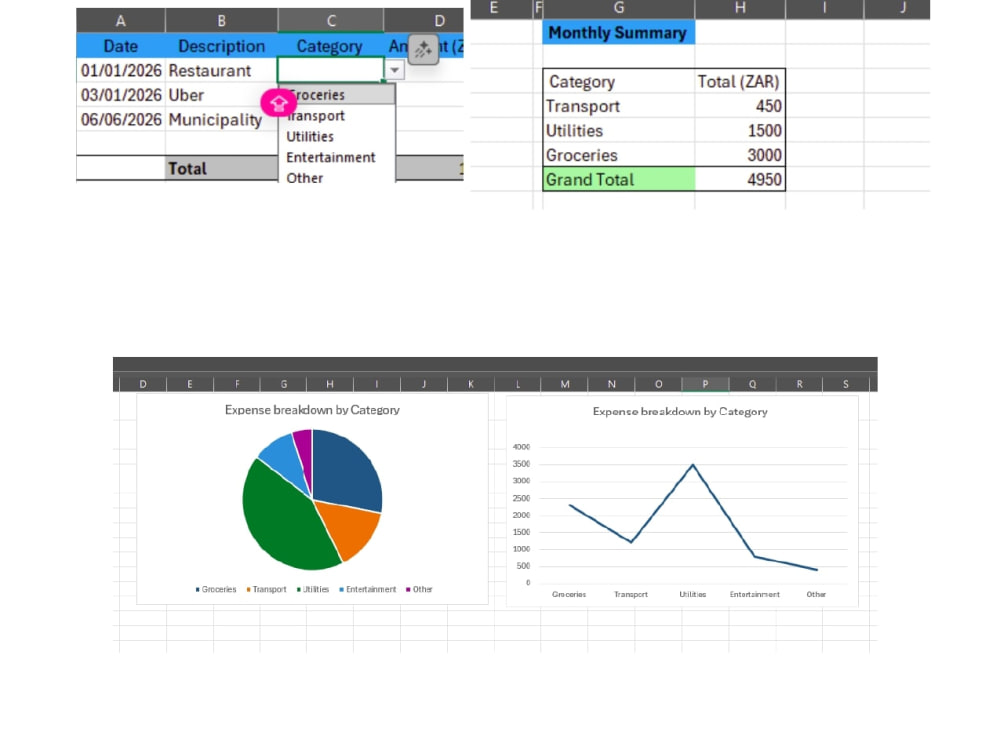Click the Monthly Summary title cell
Viewport: 1000px width, 750px height.
pyautogui.click(x=618, y=33)
